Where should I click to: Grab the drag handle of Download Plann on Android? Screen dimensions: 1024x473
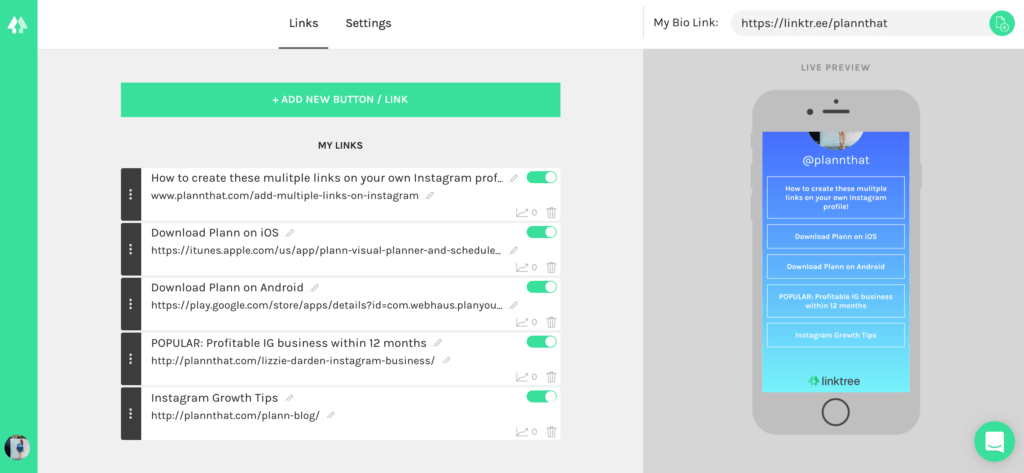point(131,304)
